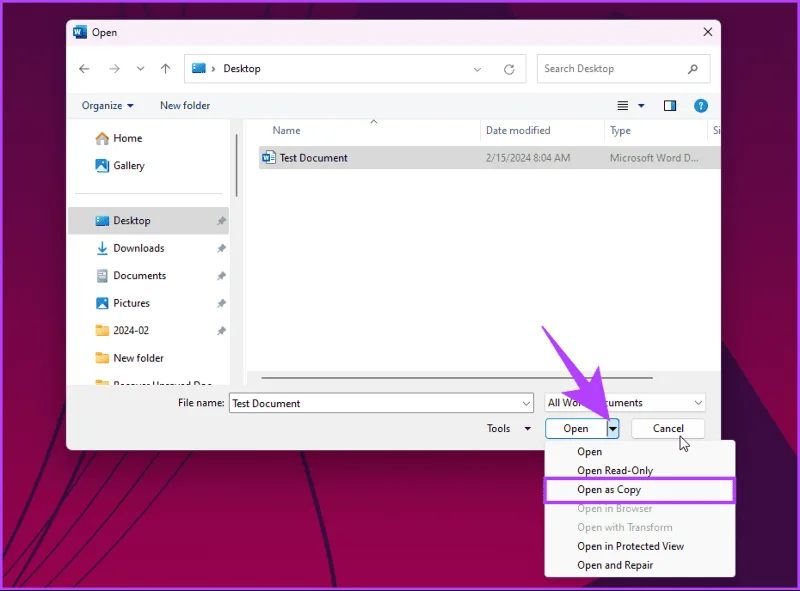
Task: Click the search magnifier icon
Action: [x=692, y=69]
